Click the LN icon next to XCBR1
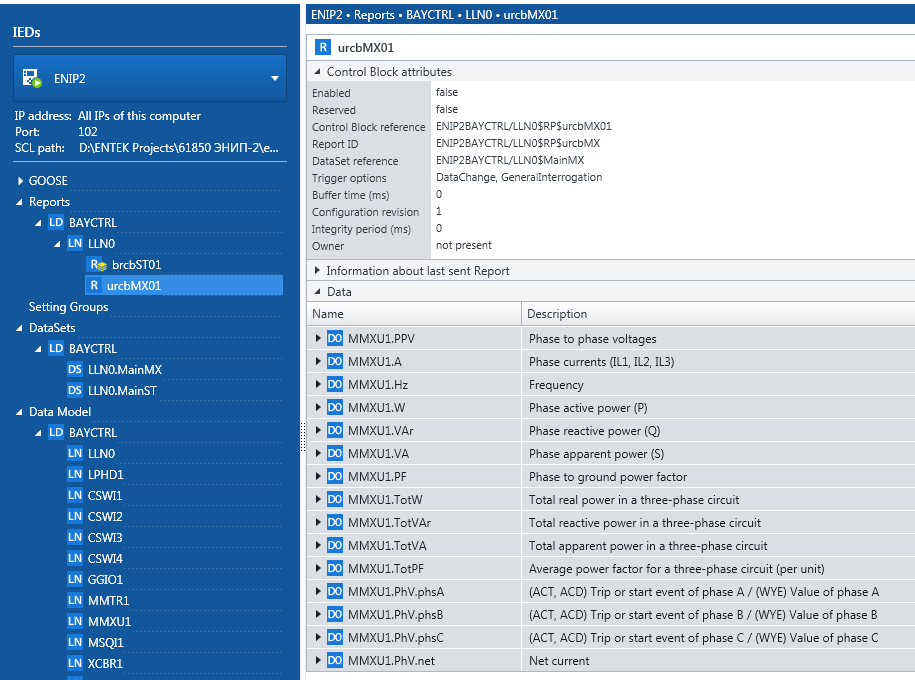The image size is (915, 680). coord(75,663)
